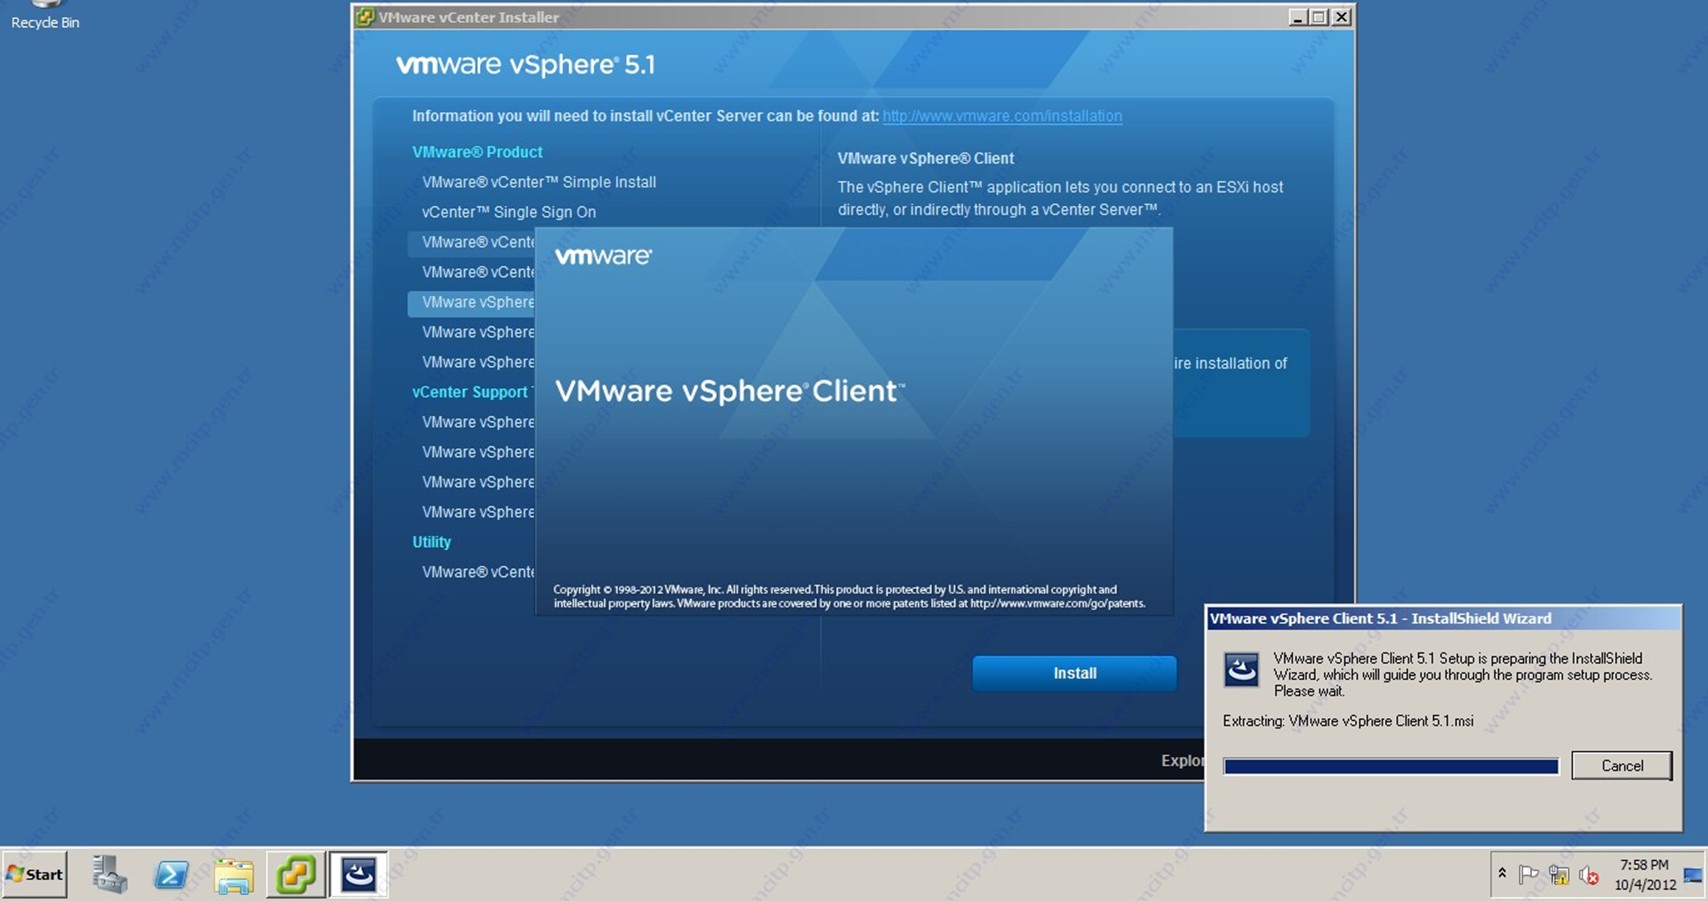1708x901 pixels.
Task: Switch to VMware vCenter Installer taskbar icon
Action: point(296,875)
